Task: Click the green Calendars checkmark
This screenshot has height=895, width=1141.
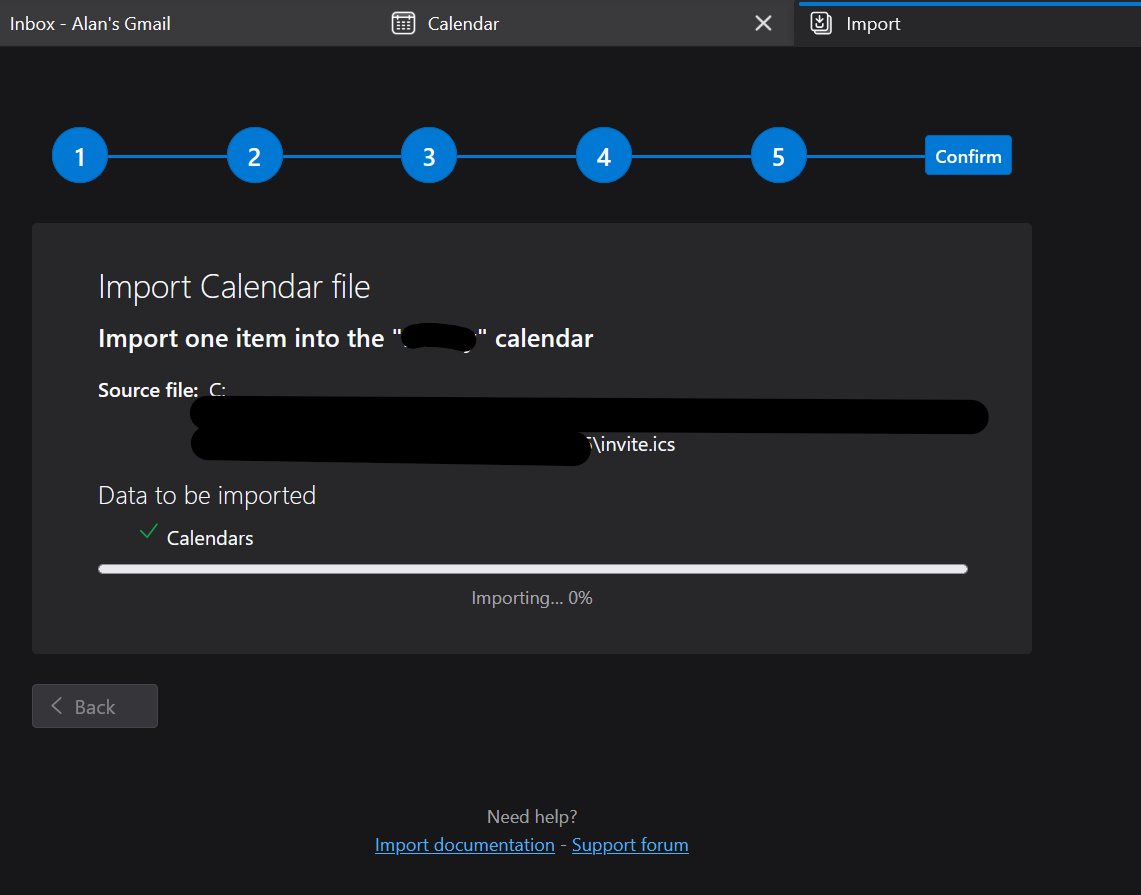Action: tap(148, 532)
